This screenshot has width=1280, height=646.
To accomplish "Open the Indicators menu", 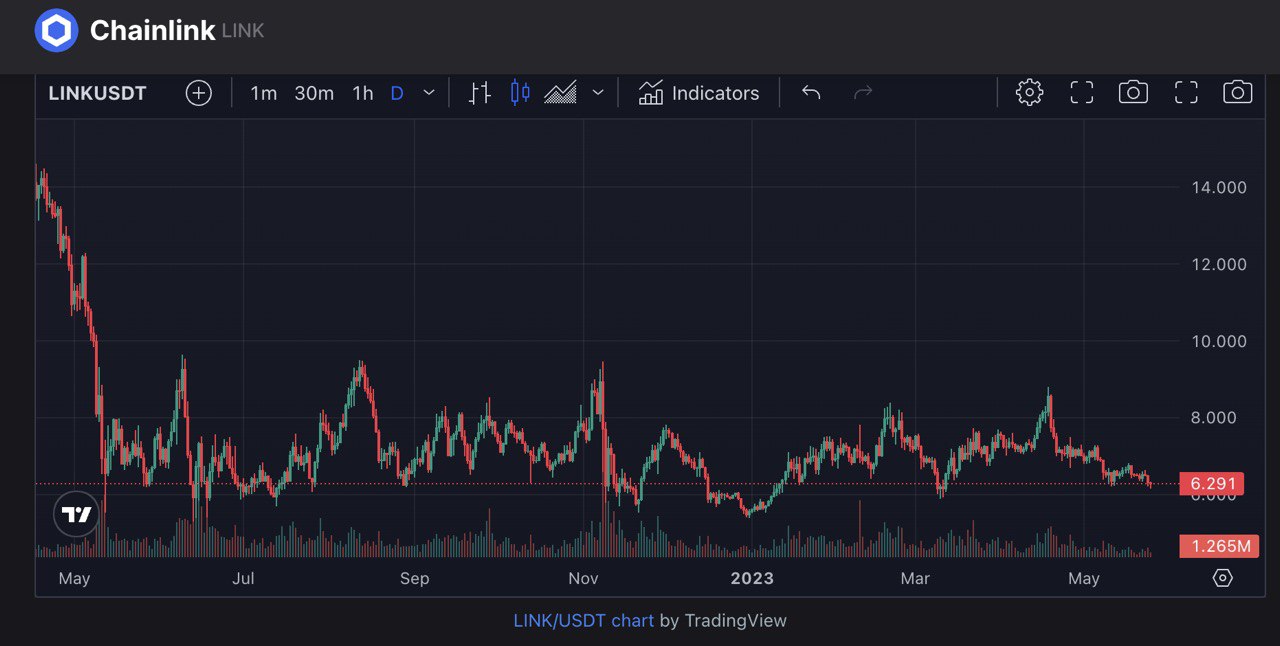I will 699,93.
